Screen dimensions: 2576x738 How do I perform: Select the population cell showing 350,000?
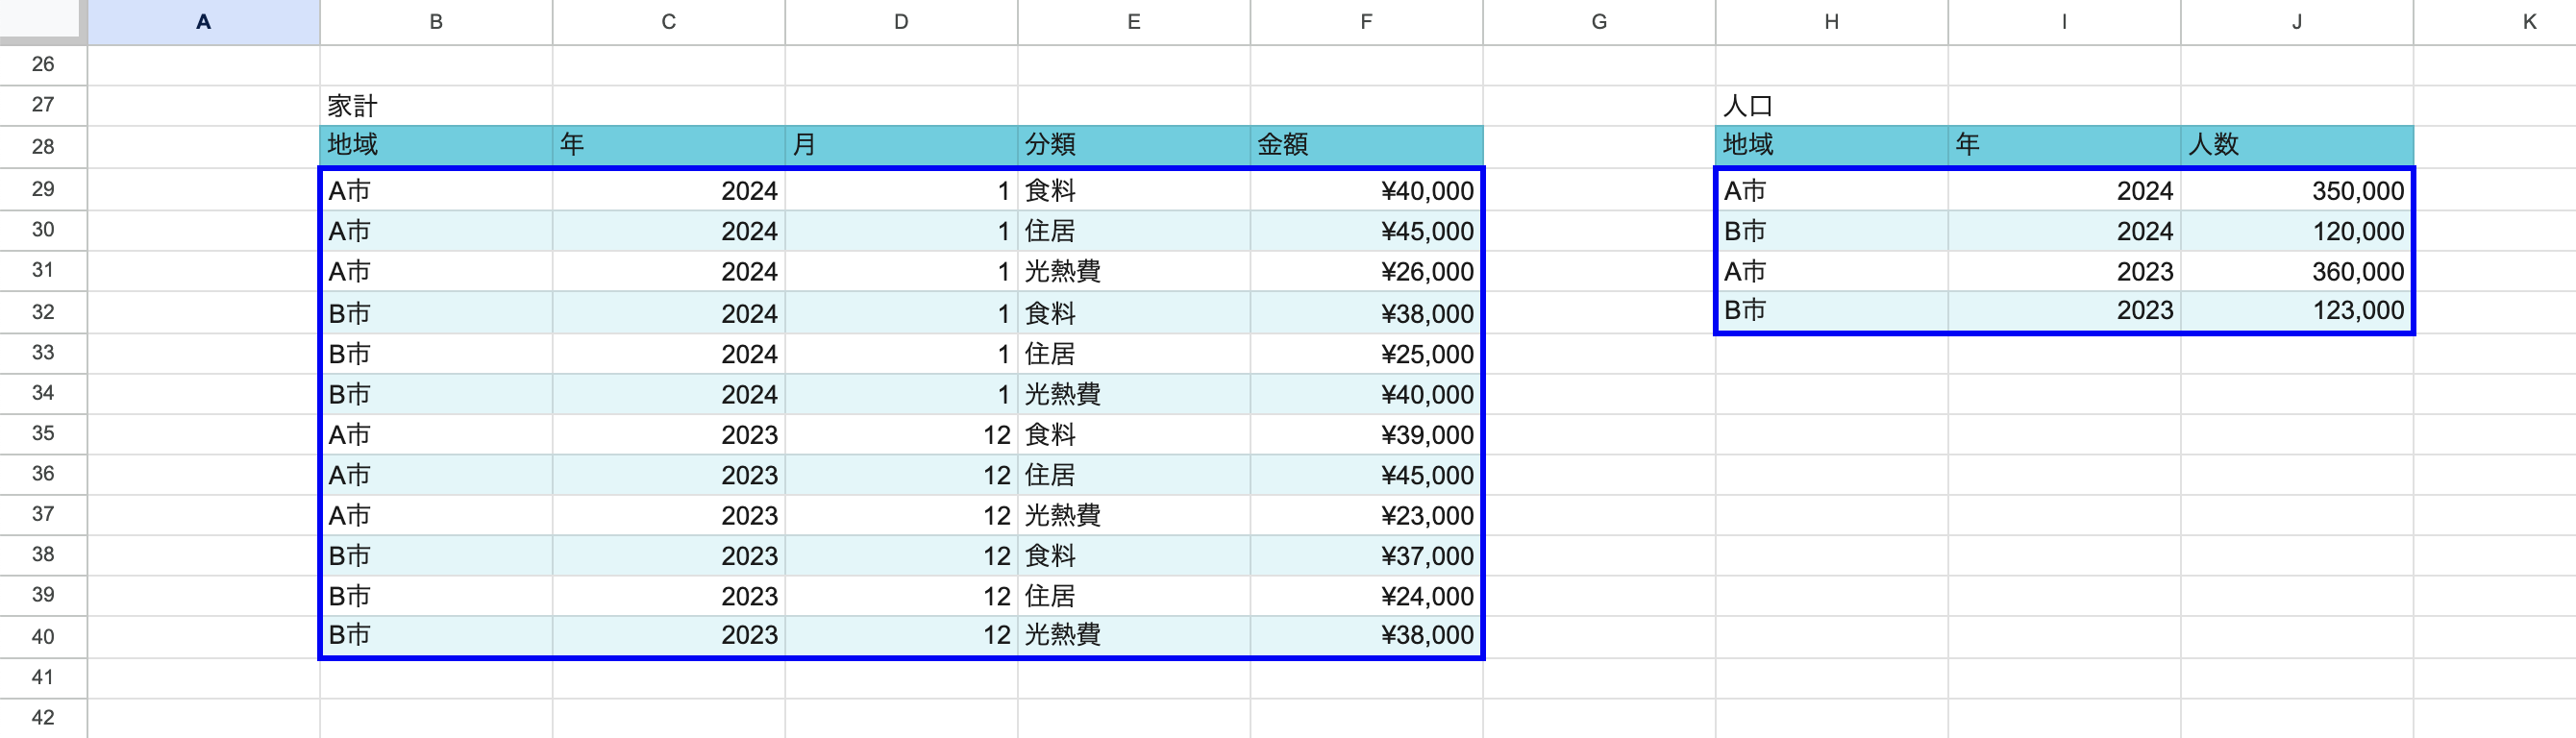(2296, 191)
